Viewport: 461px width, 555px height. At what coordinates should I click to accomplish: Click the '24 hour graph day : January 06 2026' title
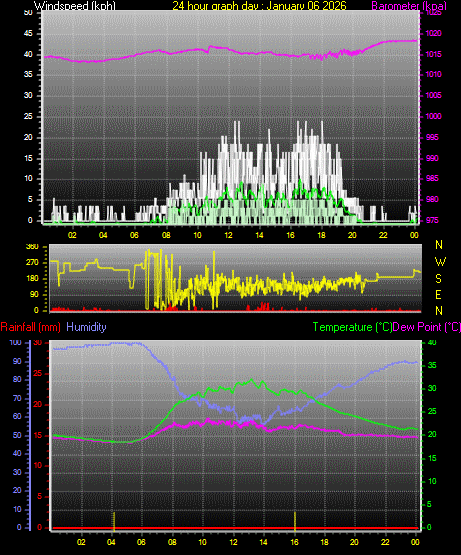point(260,5)
